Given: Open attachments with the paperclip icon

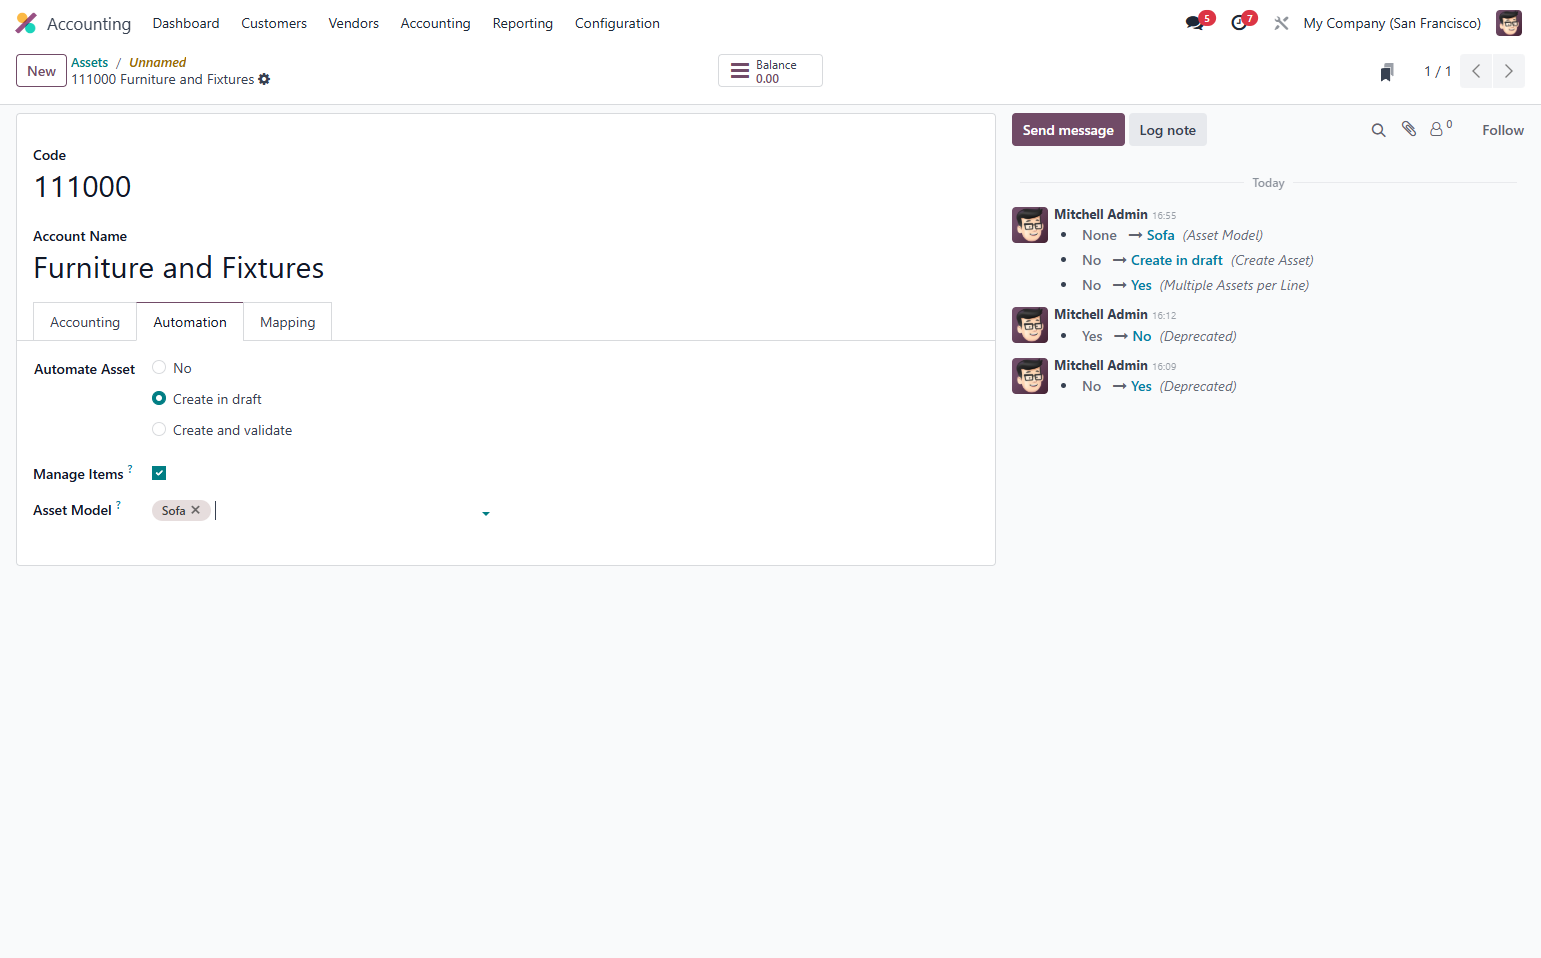Looking at the screenshot, I should (x=1408, y=129).
